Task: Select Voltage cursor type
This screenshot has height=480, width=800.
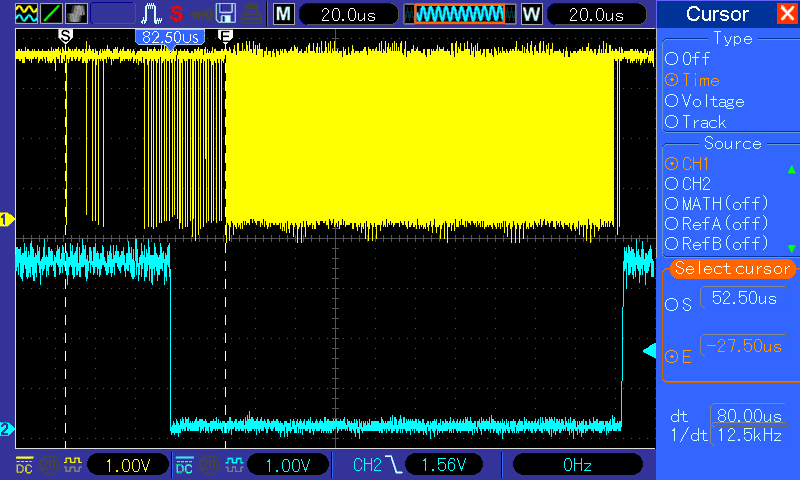Action: coord(705,101)
